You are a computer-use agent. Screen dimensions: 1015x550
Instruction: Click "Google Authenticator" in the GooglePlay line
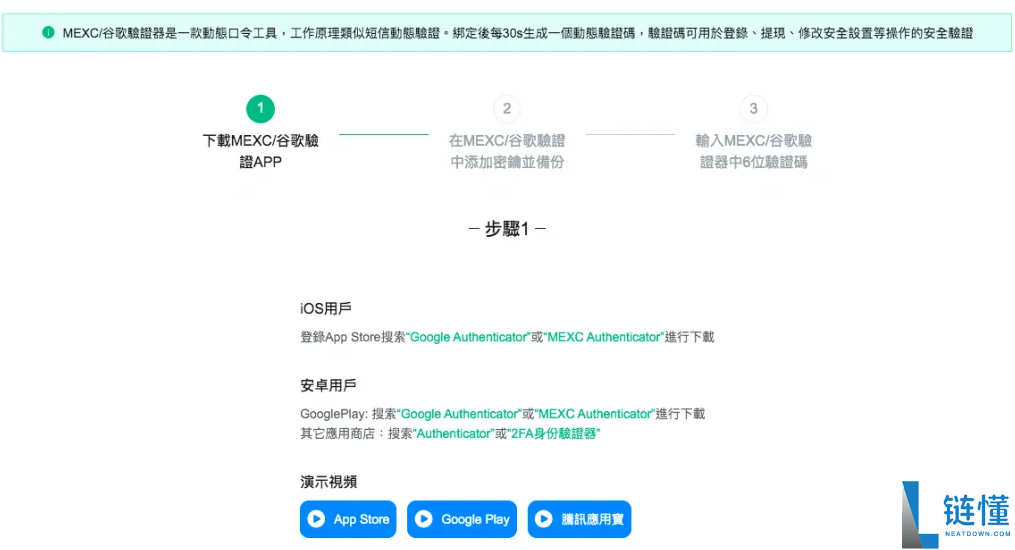click(x=460, y=414)
